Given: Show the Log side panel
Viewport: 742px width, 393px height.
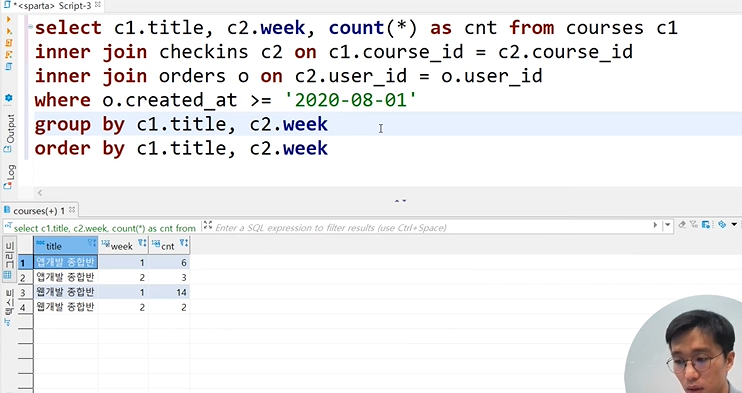Looking at the screenshot, I should 9,178.
